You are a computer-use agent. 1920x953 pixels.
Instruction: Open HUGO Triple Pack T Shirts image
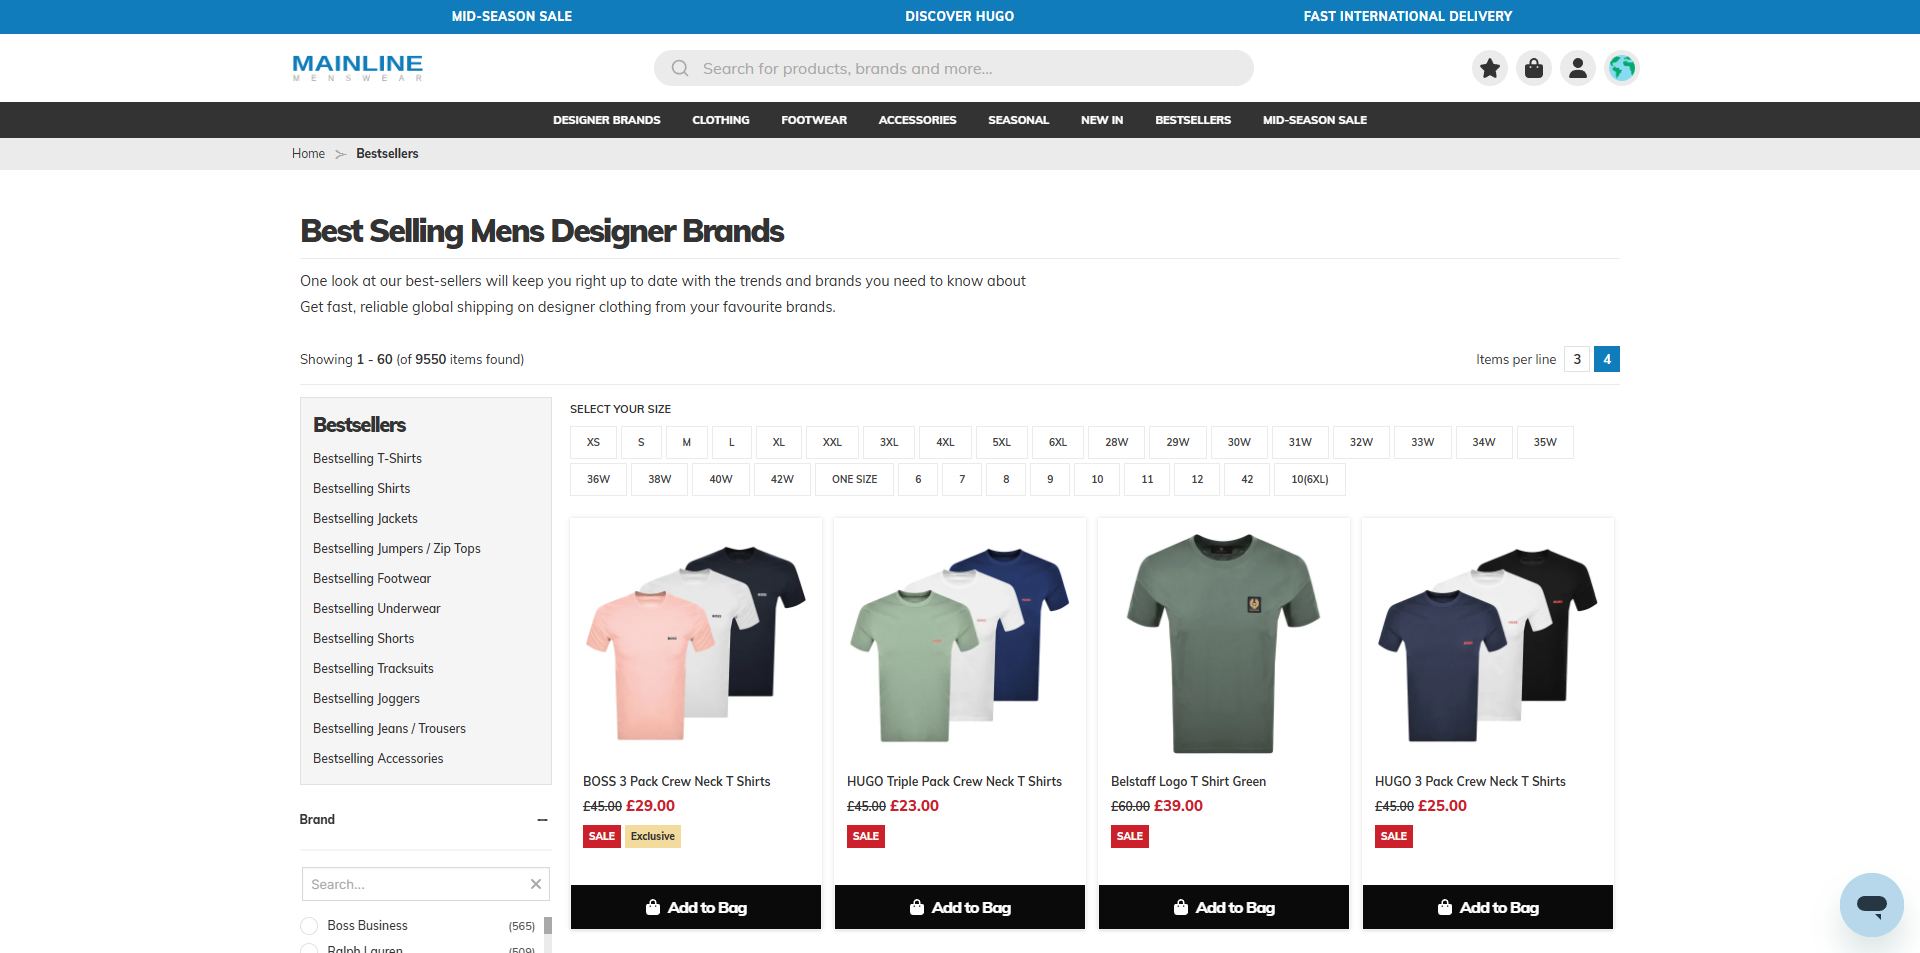click(960, 644)
